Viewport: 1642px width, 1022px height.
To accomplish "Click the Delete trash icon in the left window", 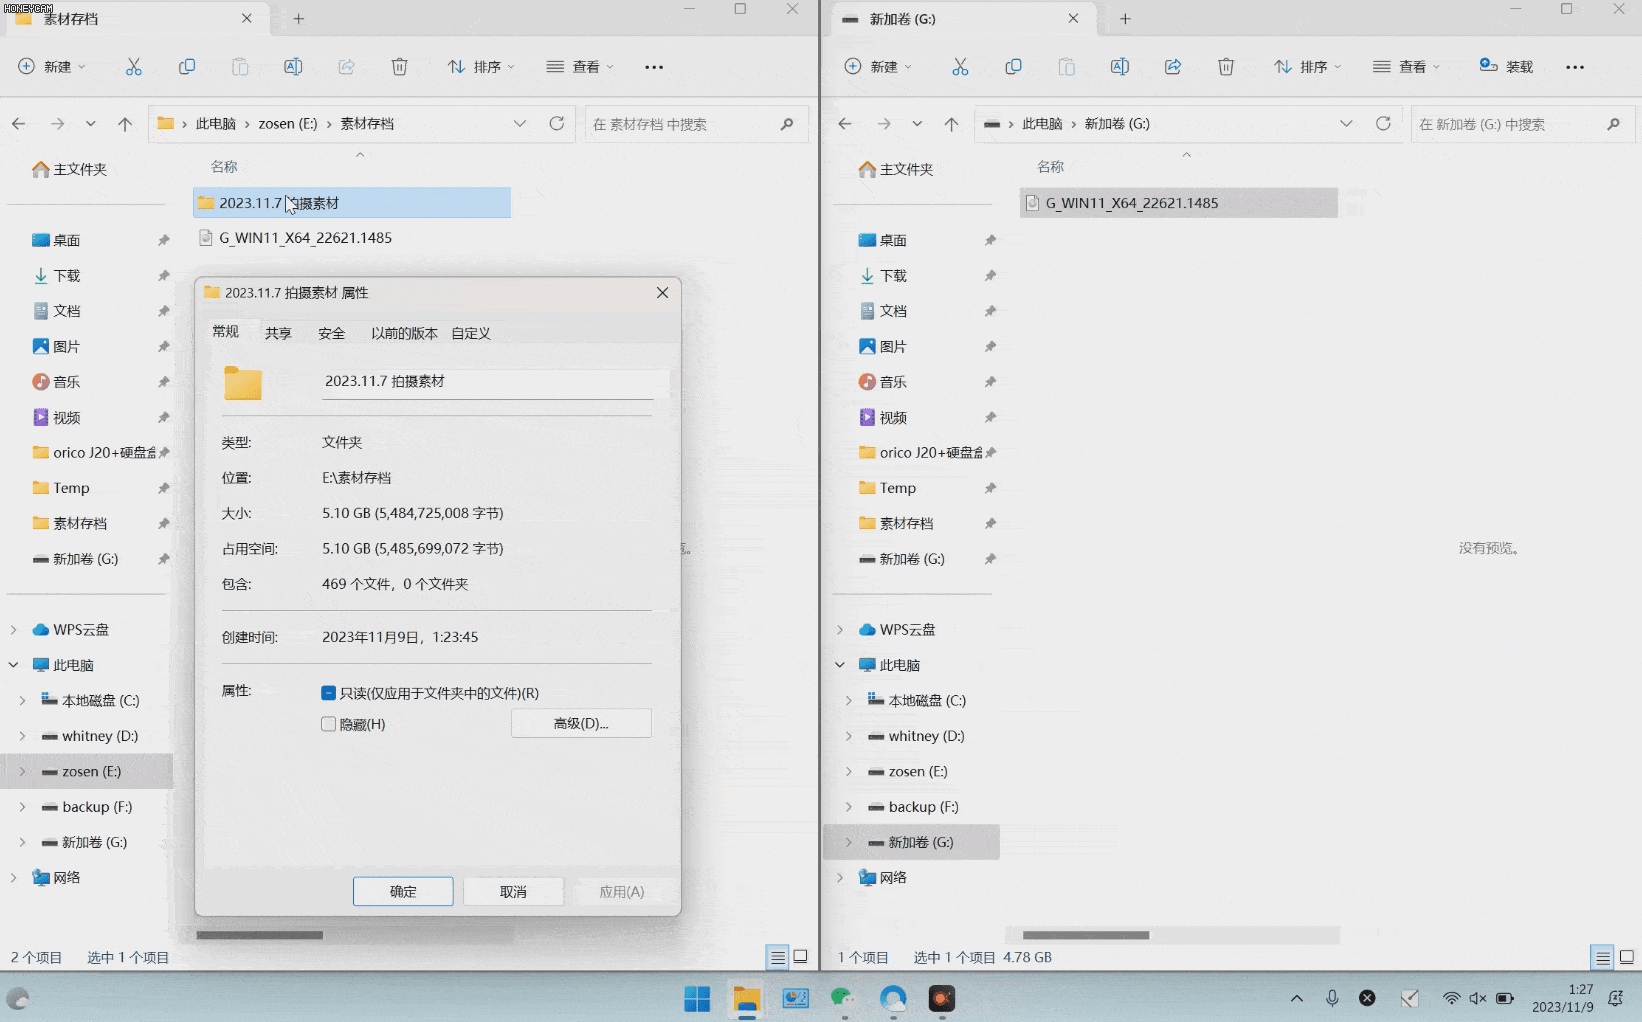I will (x=399, y=67).
